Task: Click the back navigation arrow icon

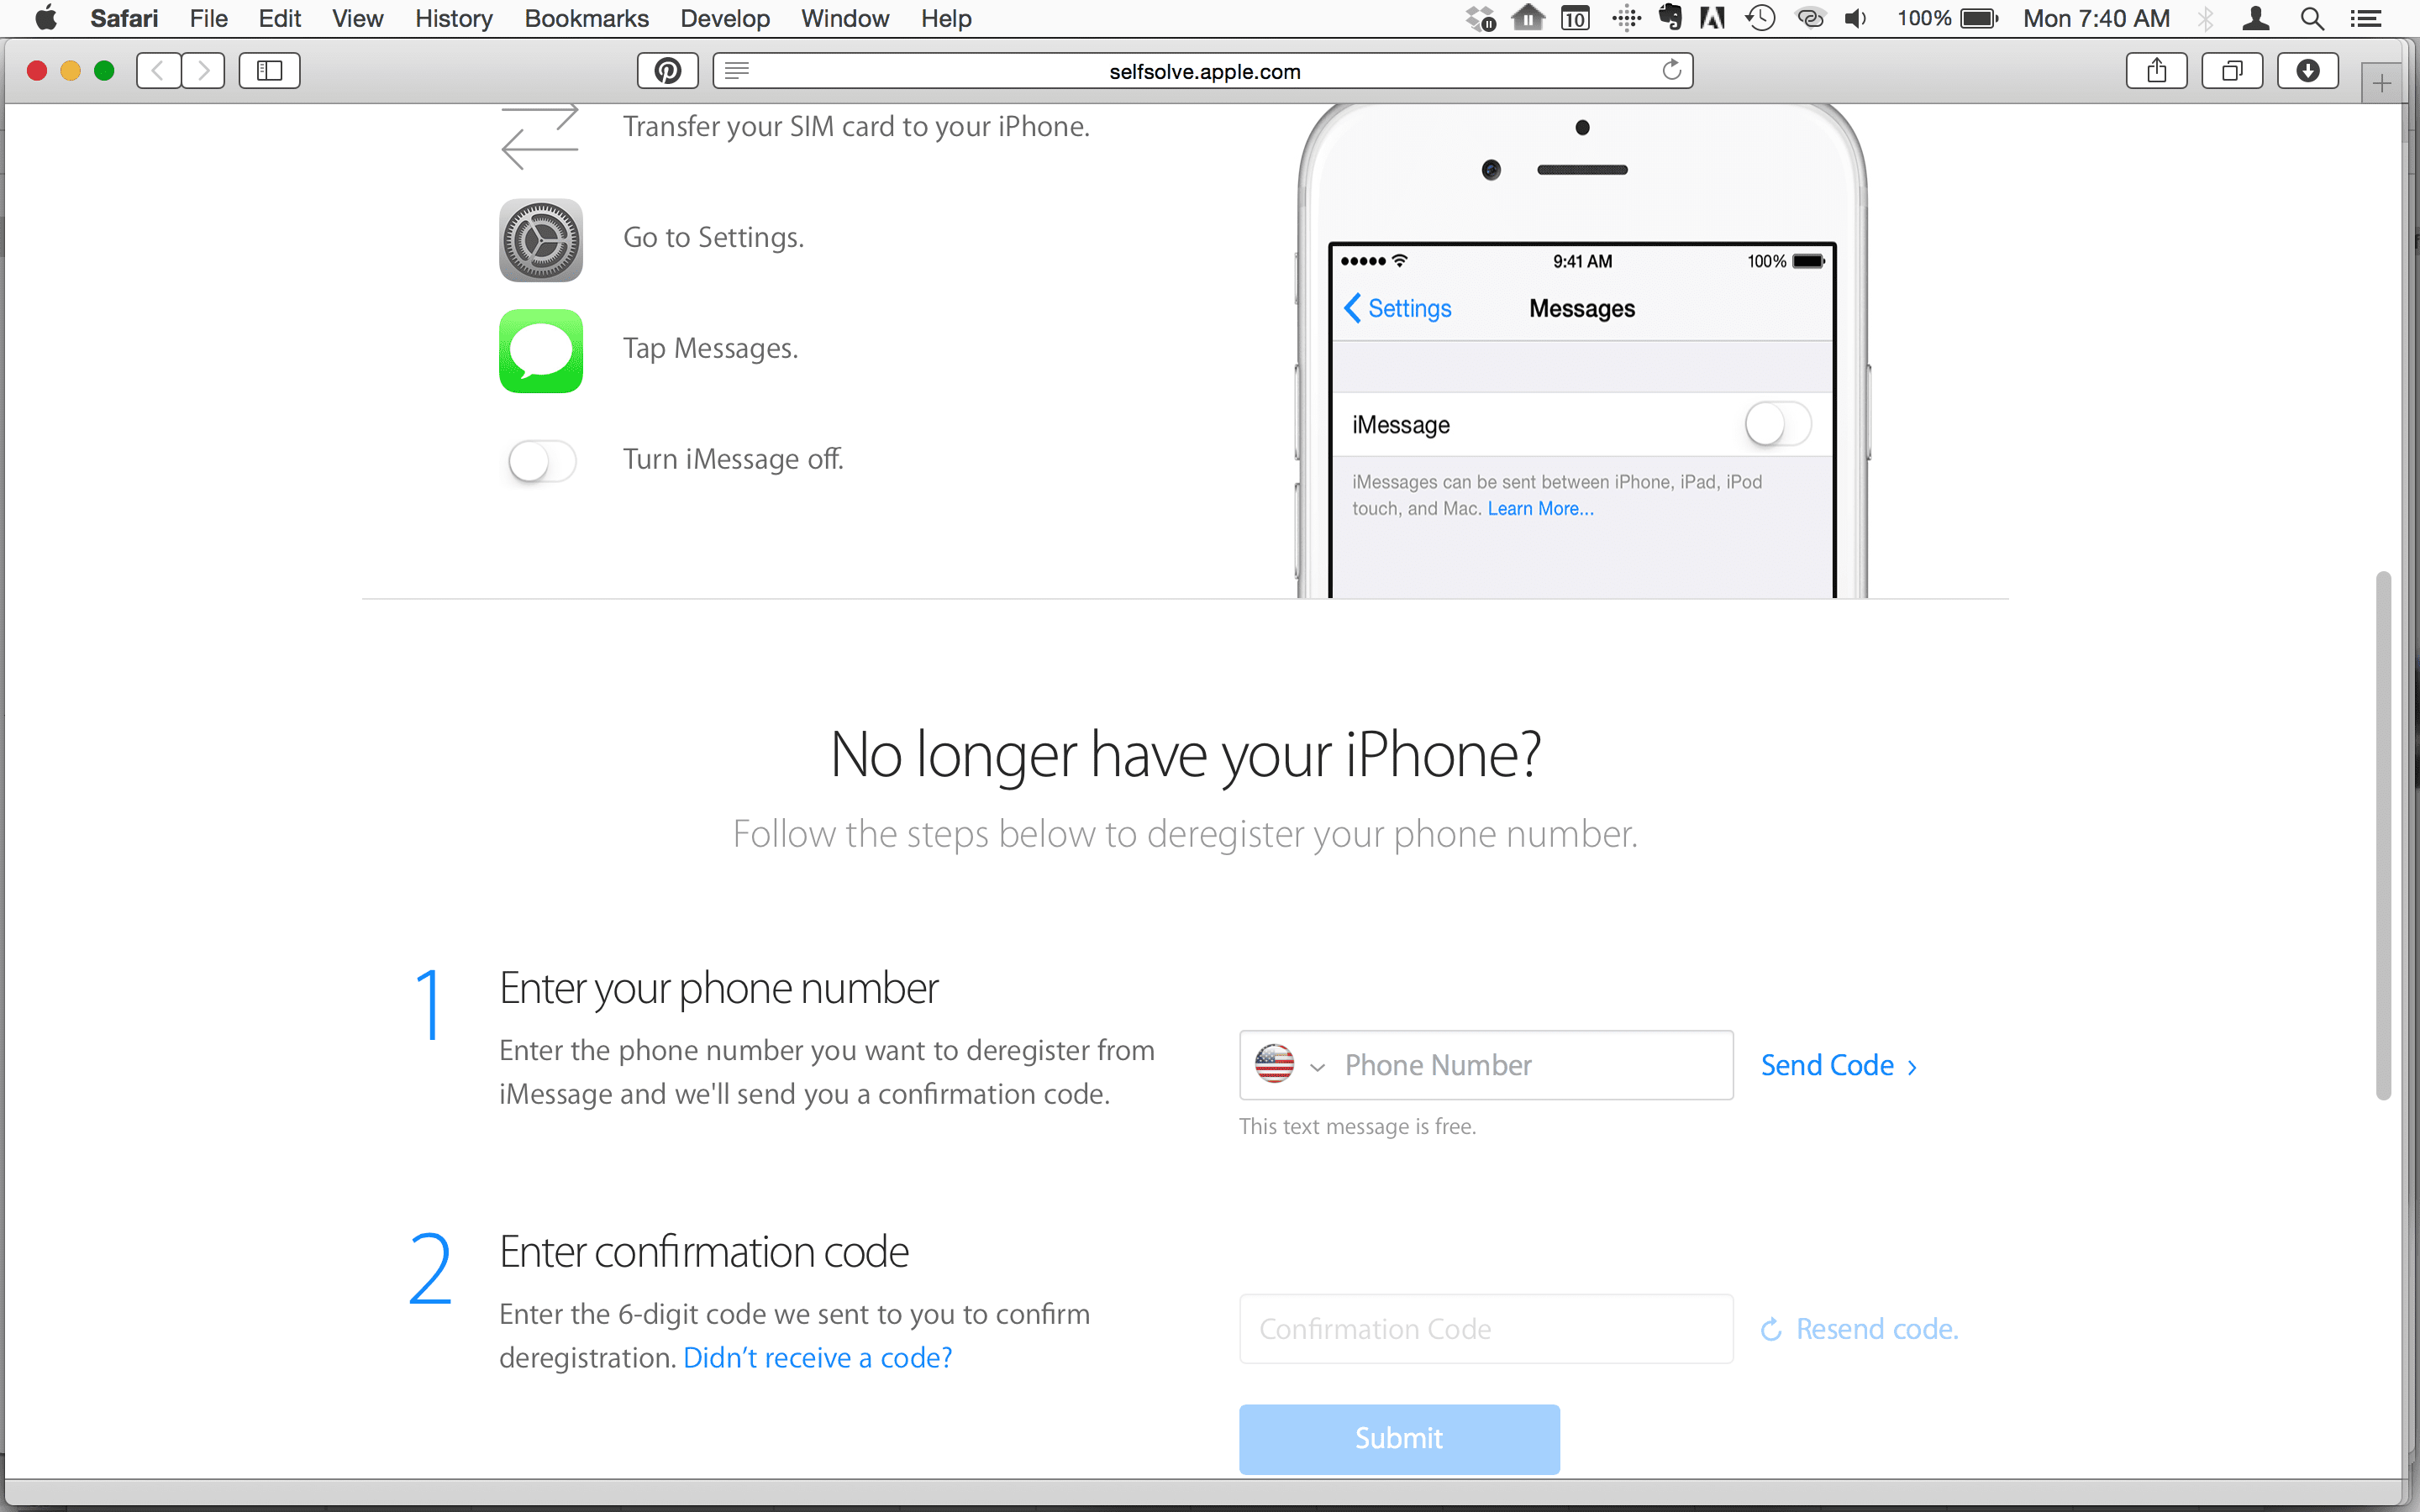Action: [160, 71]
